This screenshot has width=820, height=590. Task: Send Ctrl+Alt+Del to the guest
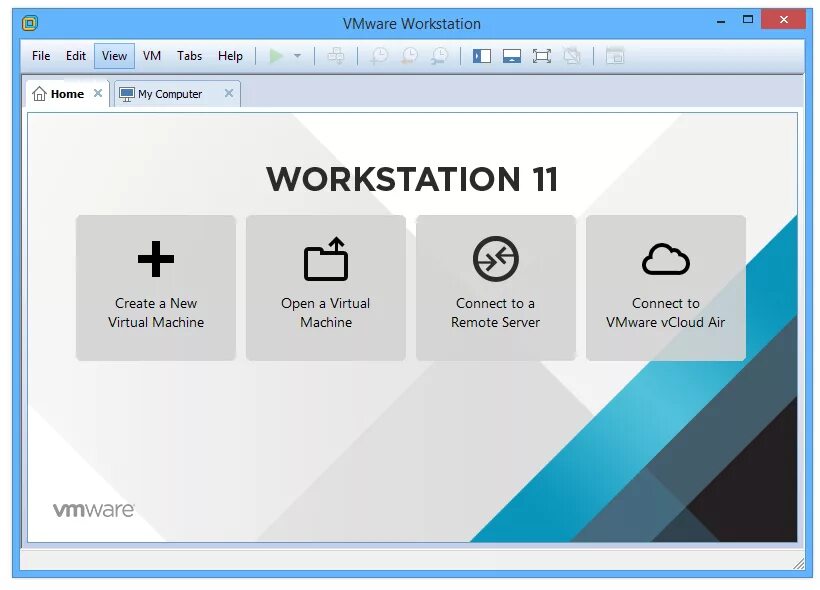coord(336,56)
